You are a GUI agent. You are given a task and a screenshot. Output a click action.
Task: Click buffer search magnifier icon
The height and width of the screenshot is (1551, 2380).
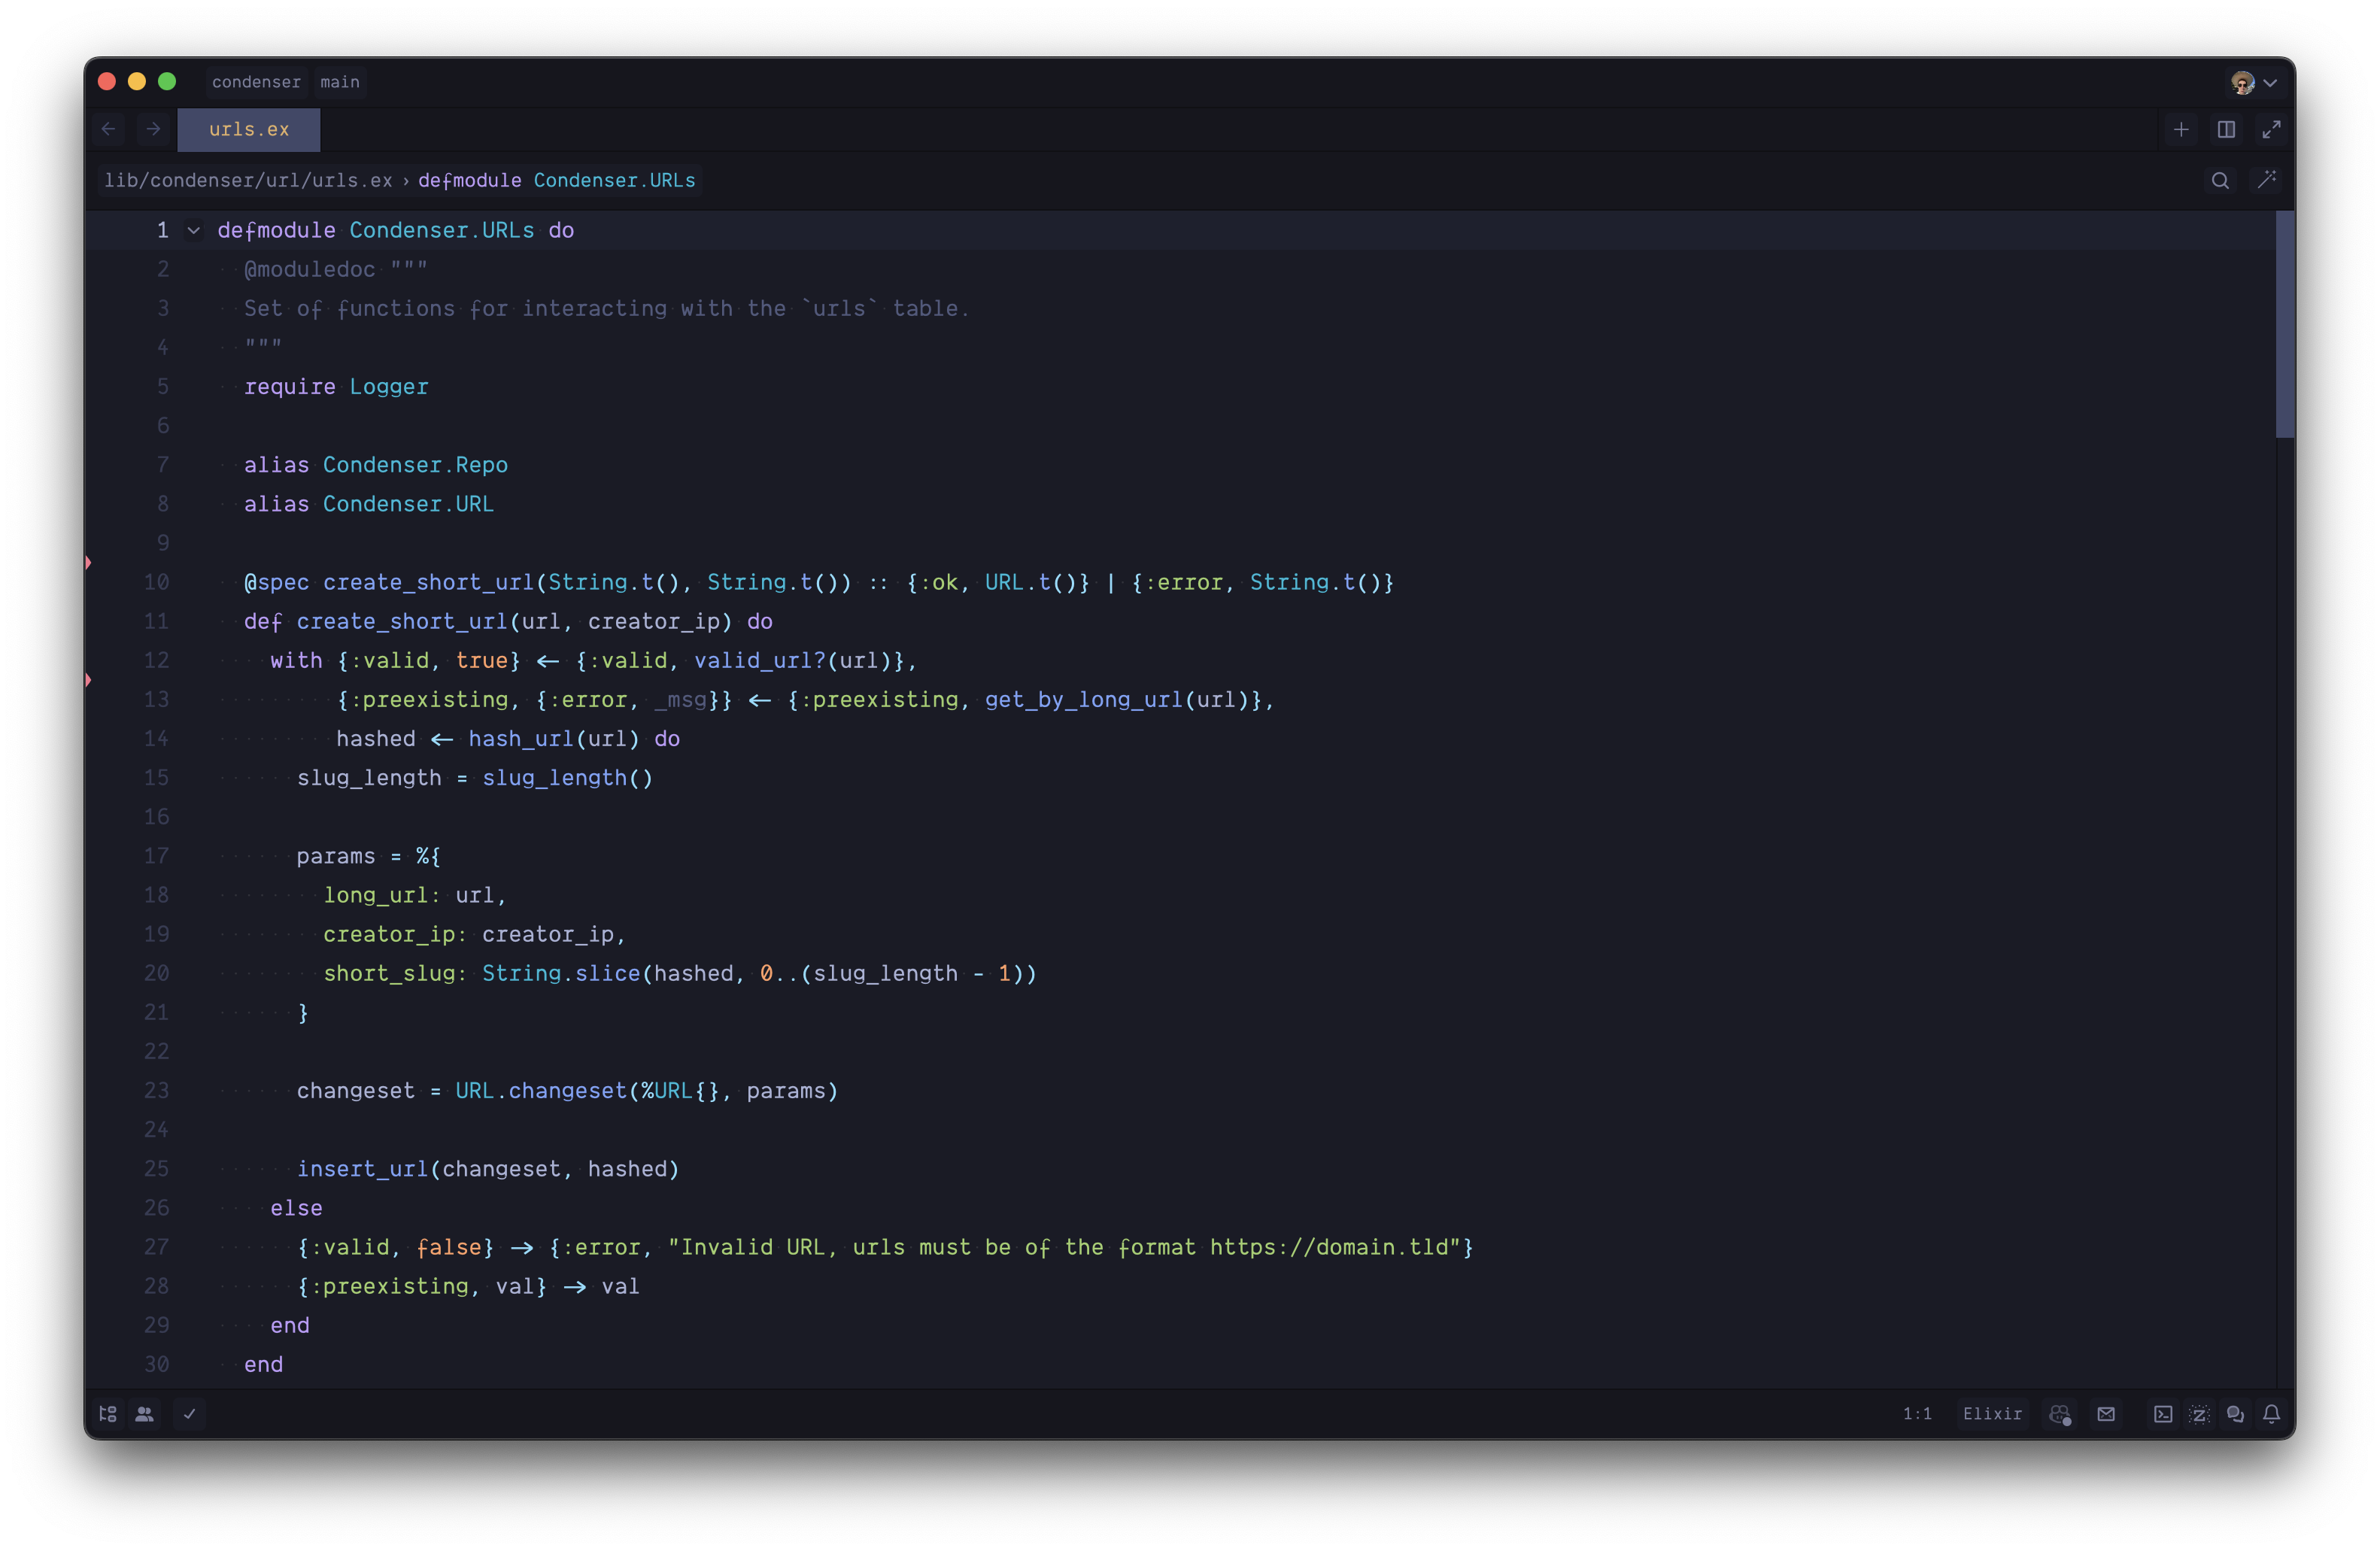pyautogui.click(x=2220, y=180)
